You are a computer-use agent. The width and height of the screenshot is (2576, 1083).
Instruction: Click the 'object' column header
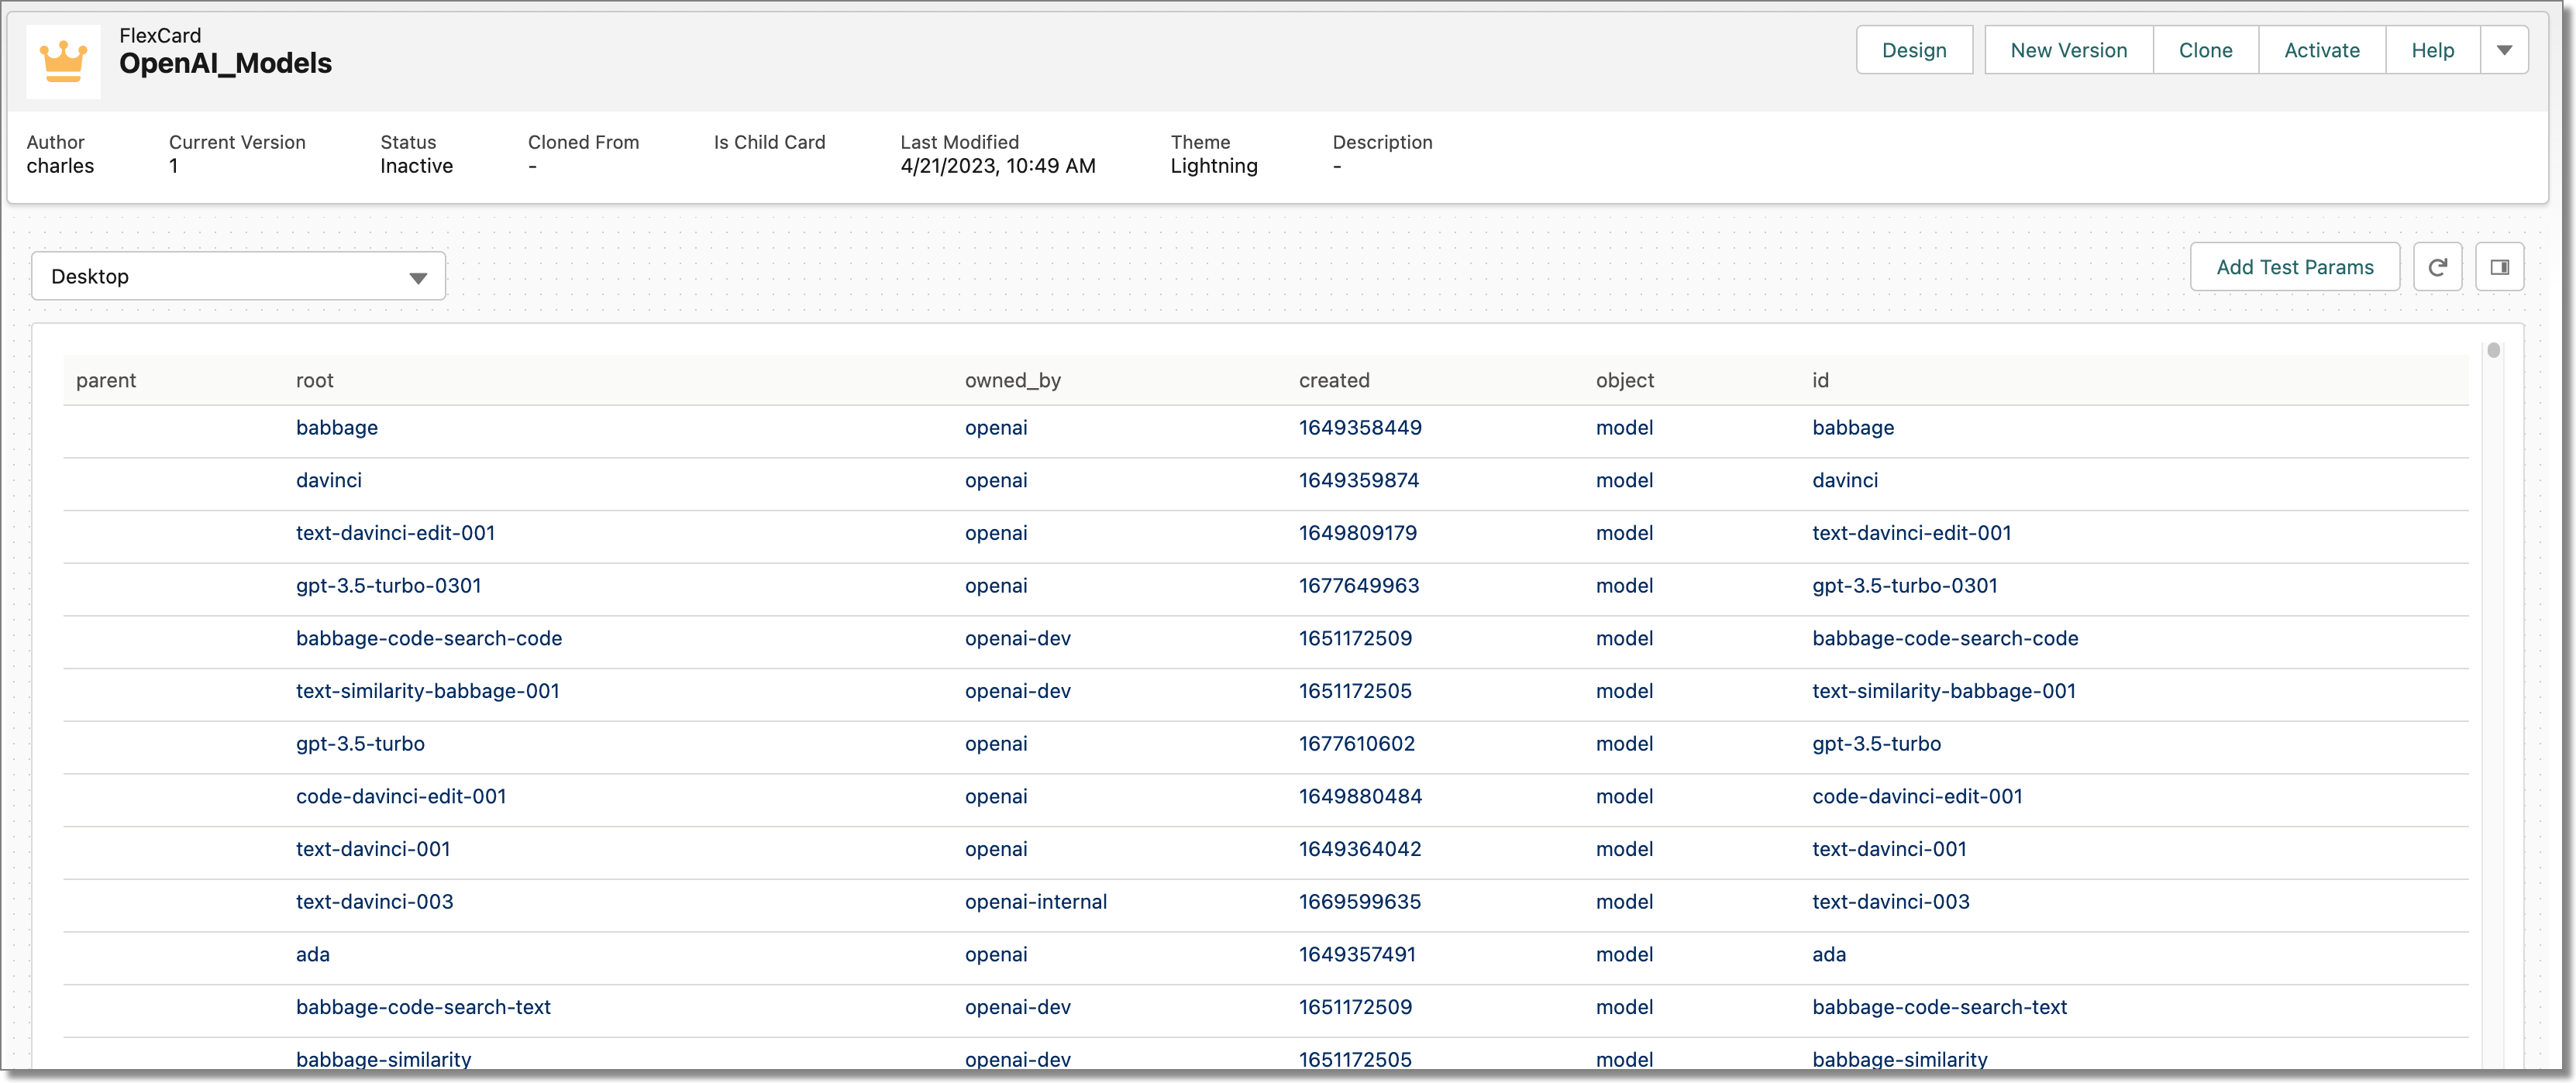coord(1624,380)
